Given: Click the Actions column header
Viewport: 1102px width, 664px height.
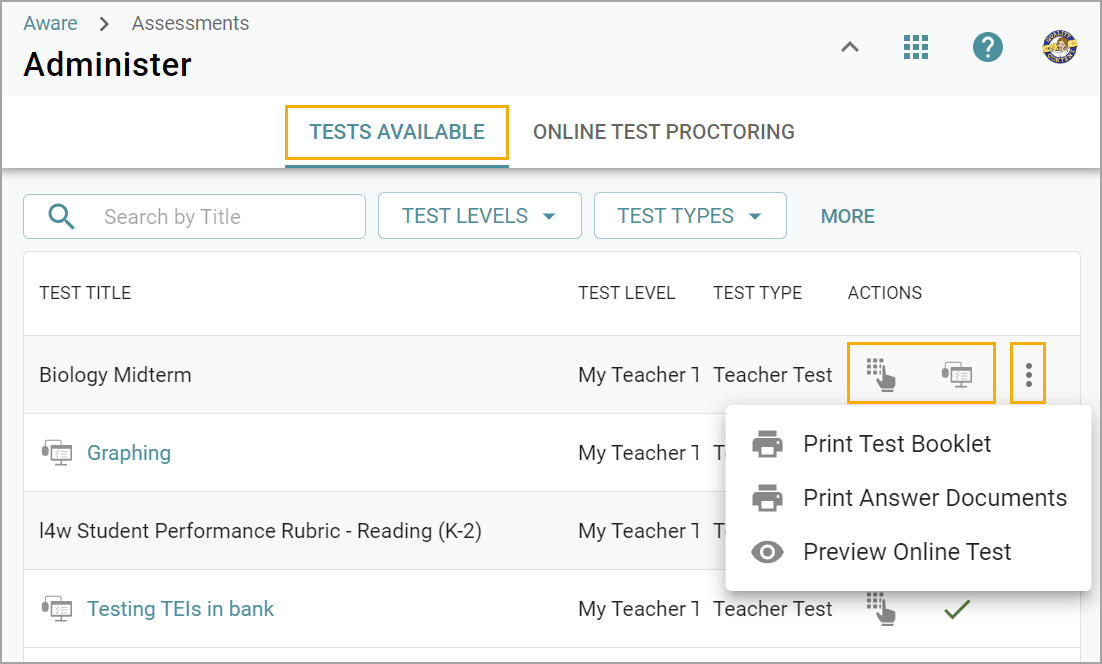Looking at the screenshot, I should point(884,293).
